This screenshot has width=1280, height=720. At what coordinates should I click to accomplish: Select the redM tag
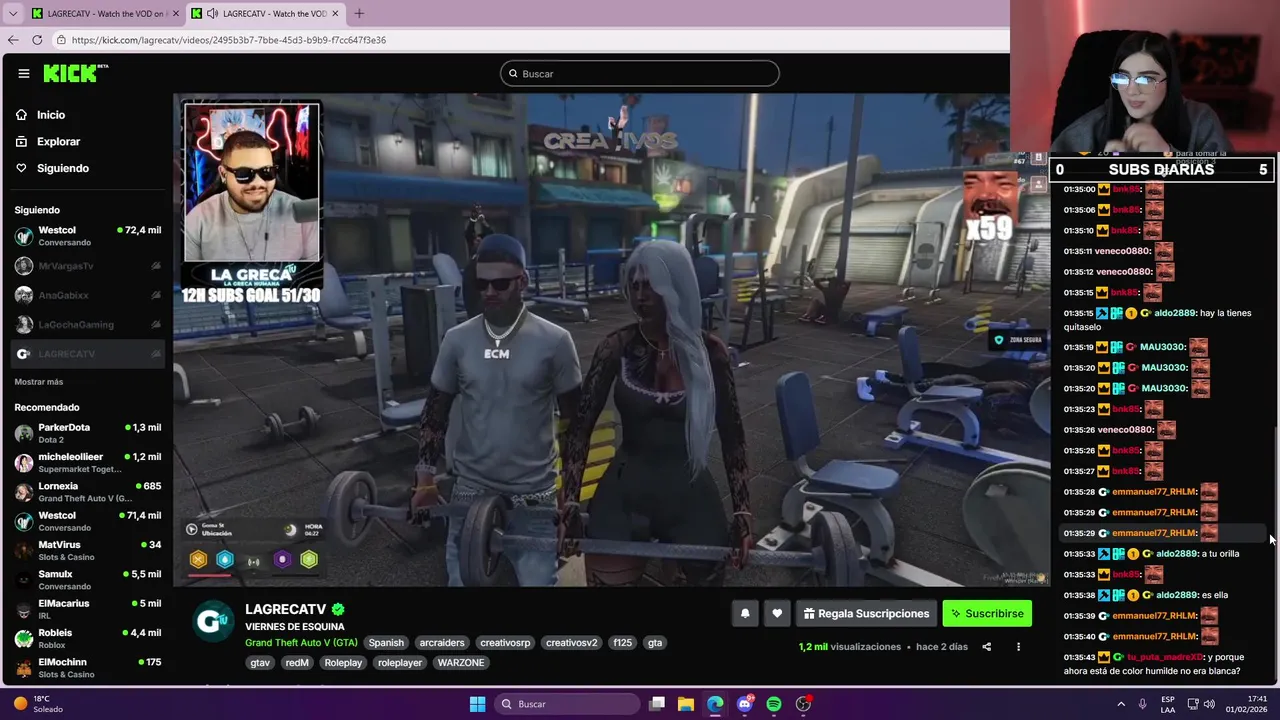(x=297, y=663)
